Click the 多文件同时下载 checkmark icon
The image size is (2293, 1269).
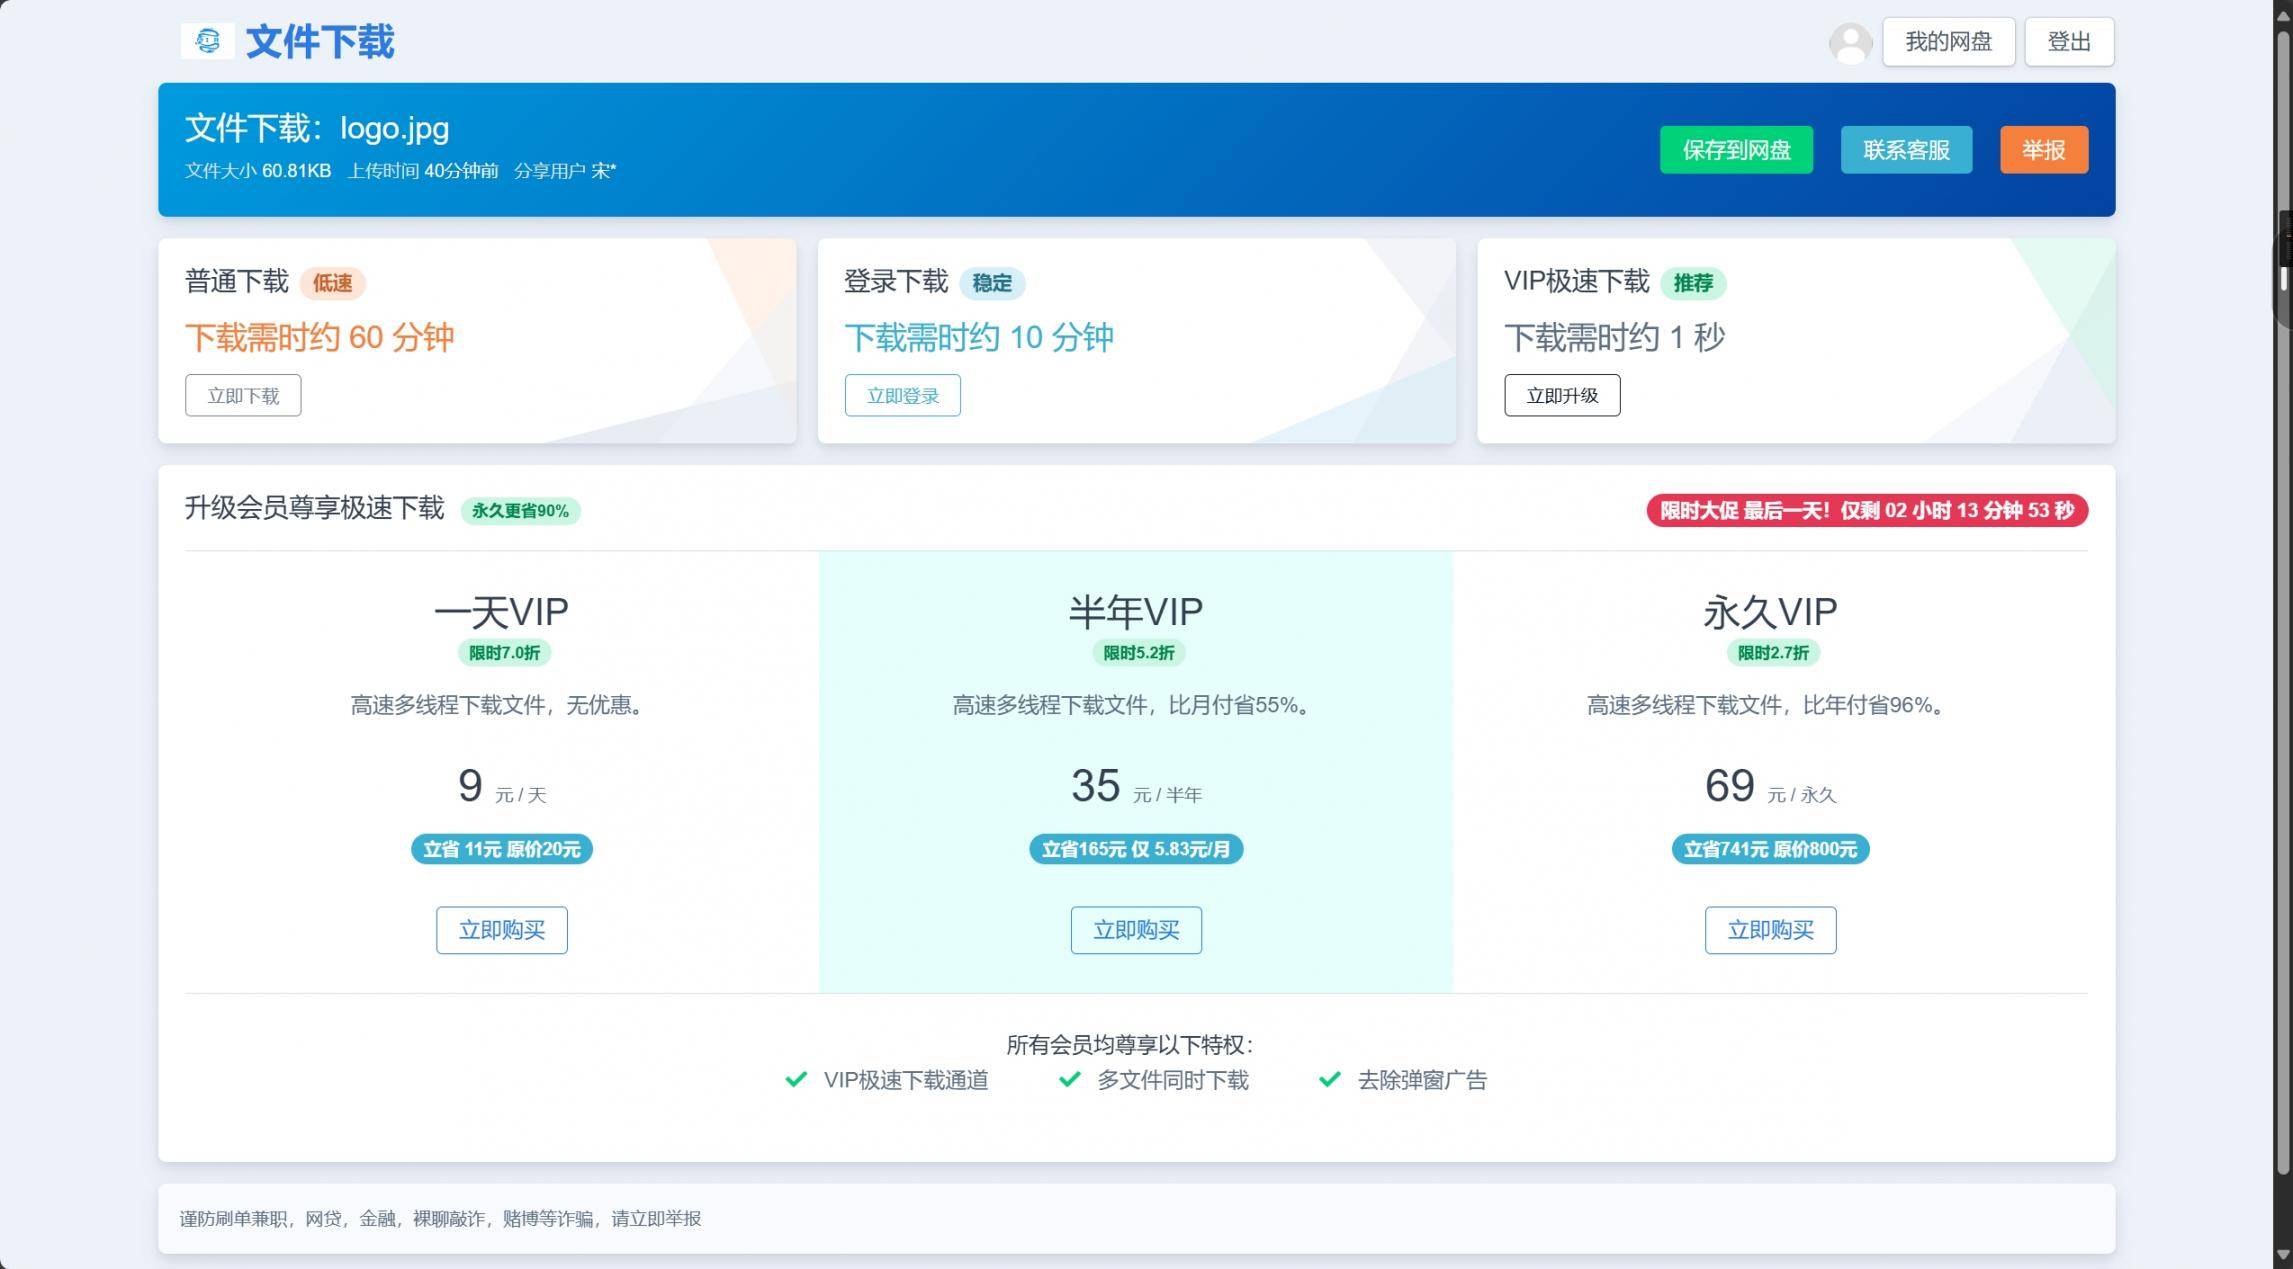(x=1069, y=1079)
